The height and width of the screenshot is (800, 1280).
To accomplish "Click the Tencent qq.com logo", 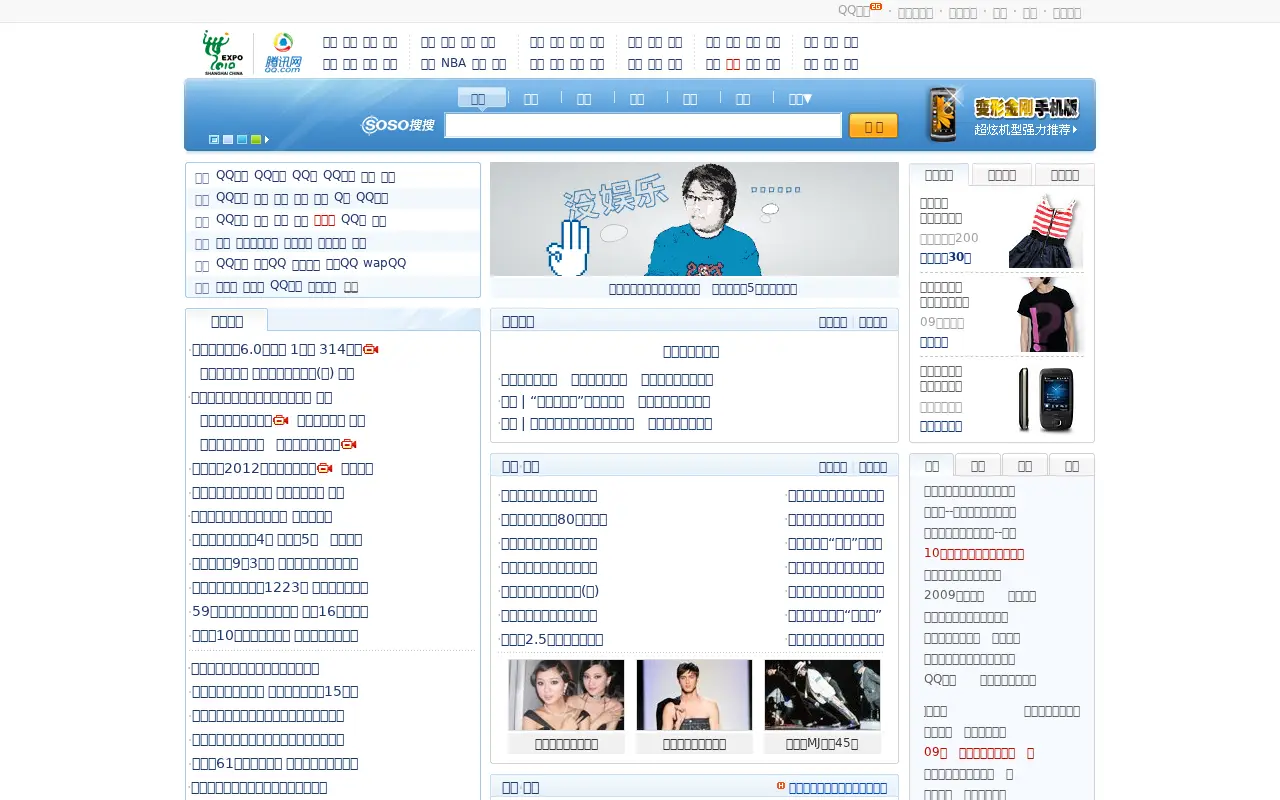I will click(x=283, y=53).
